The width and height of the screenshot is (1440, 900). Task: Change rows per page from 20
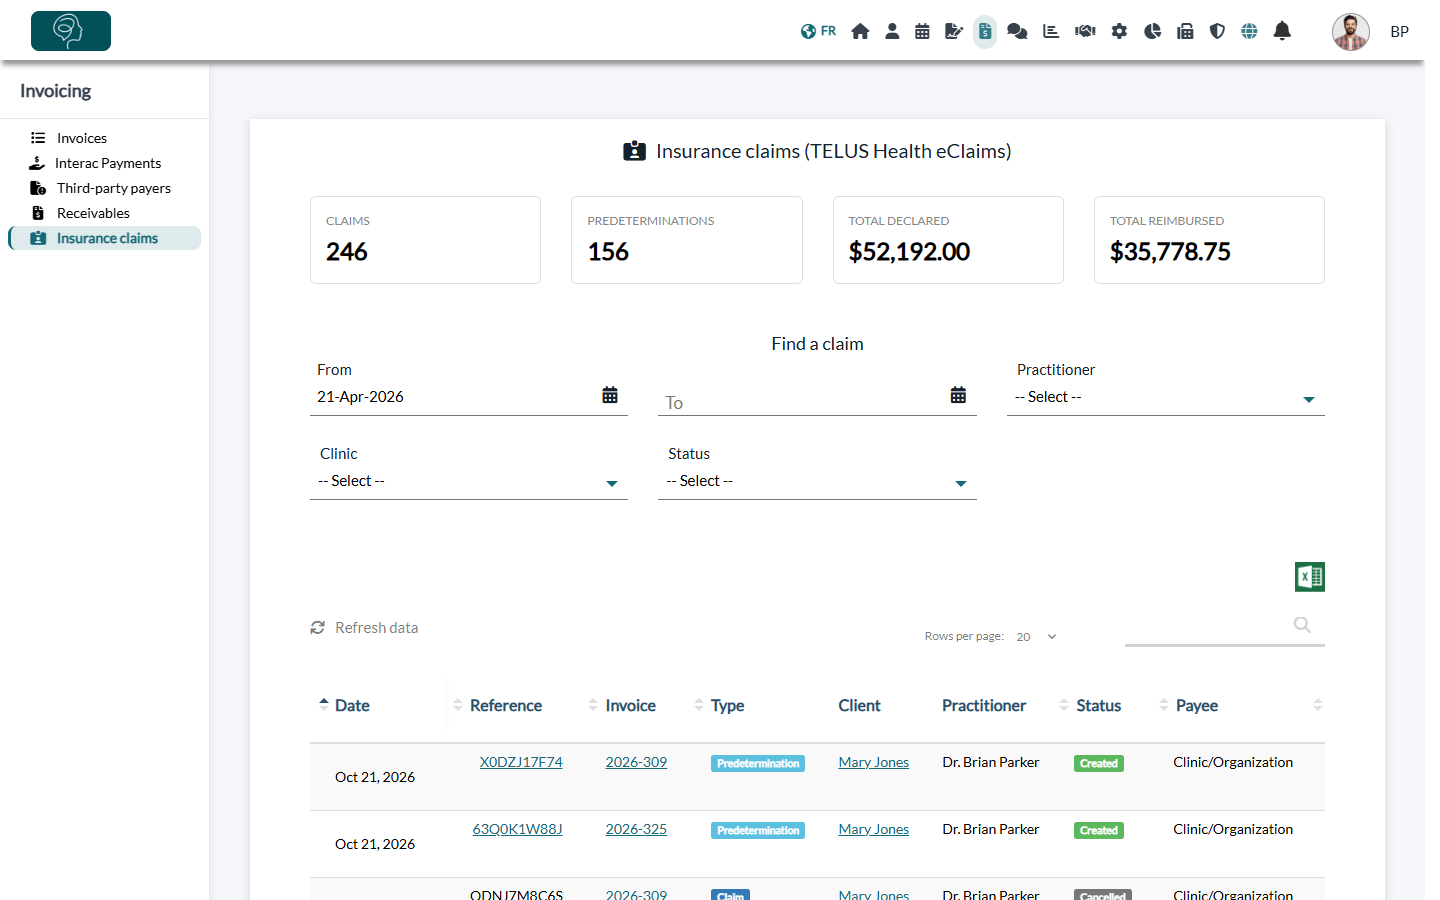tap(1036, 637)
